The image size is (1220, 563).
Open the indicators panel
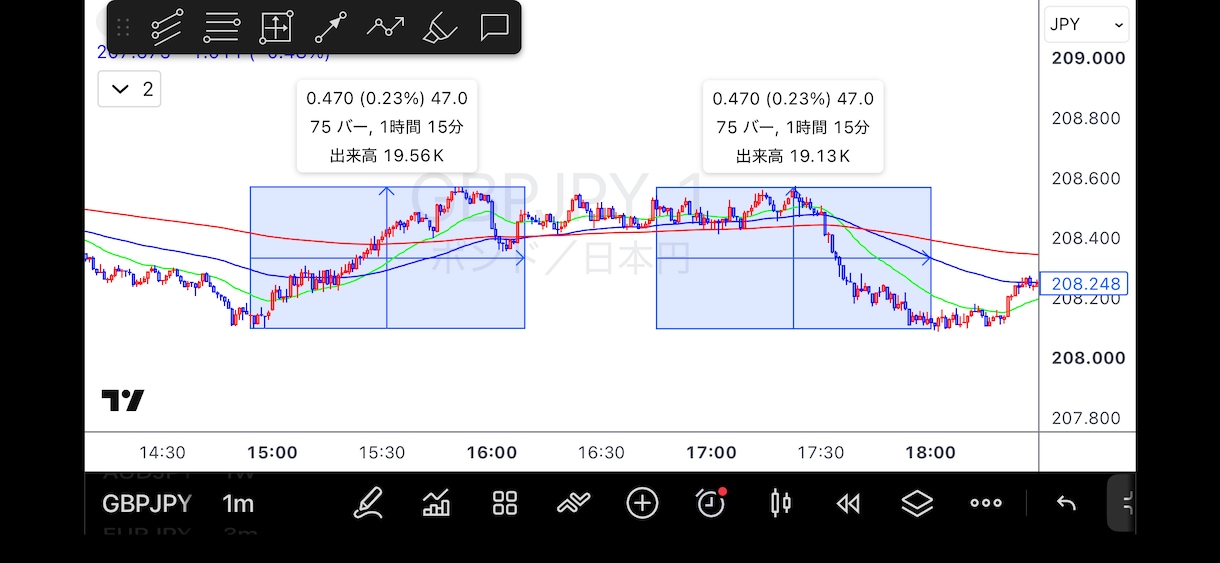click(436, 503)
